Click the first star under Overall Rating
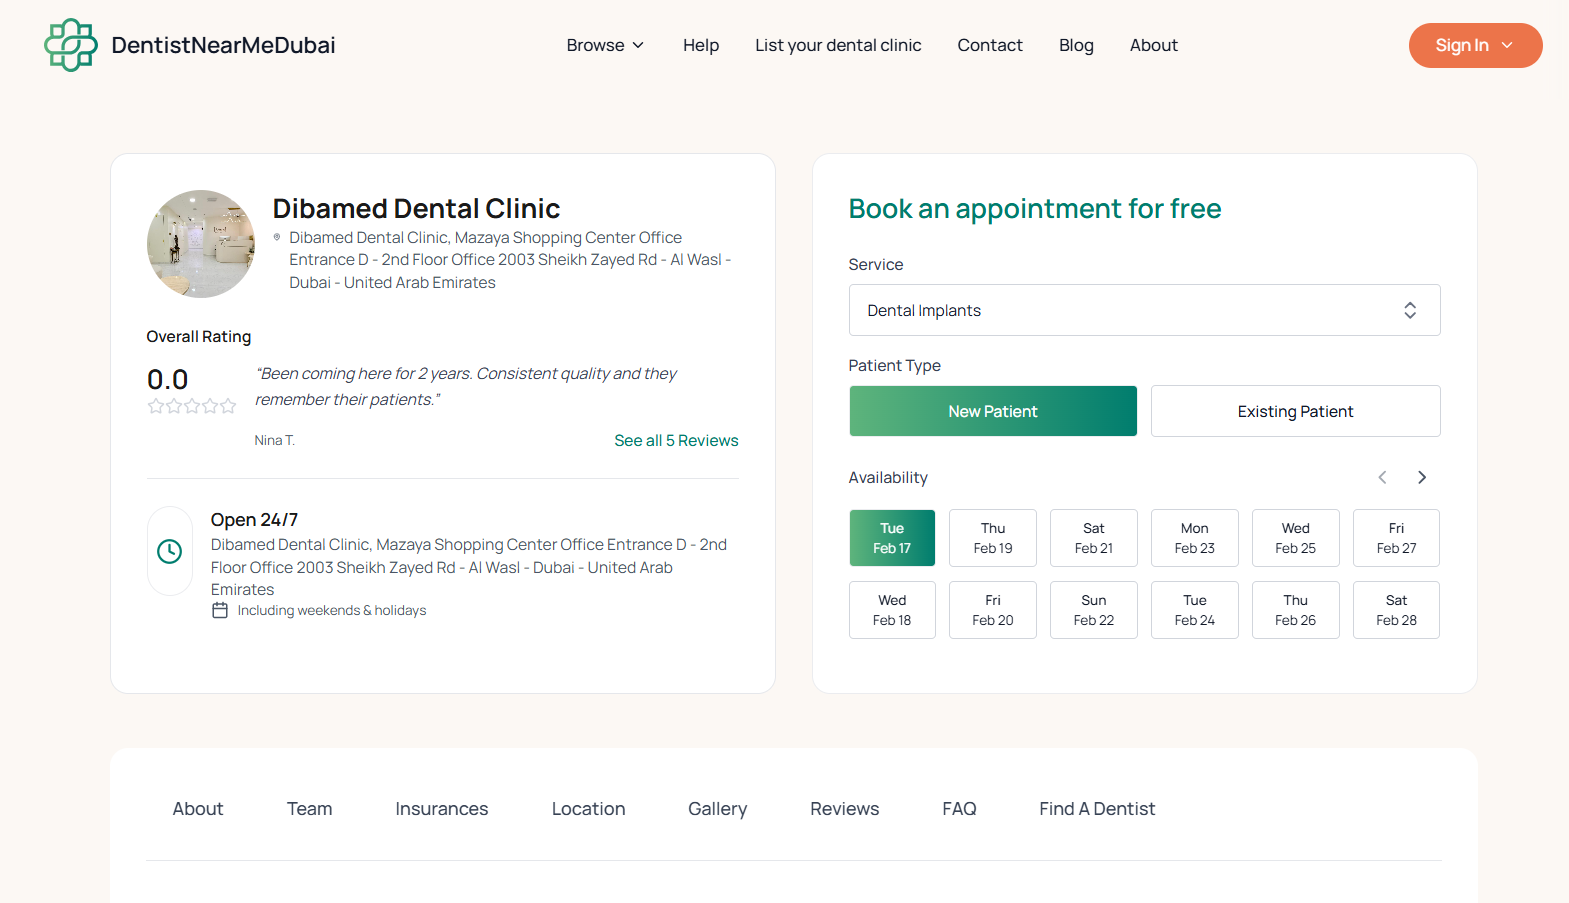This screenshot has width=1569, height=903. (x=155, y=406)
